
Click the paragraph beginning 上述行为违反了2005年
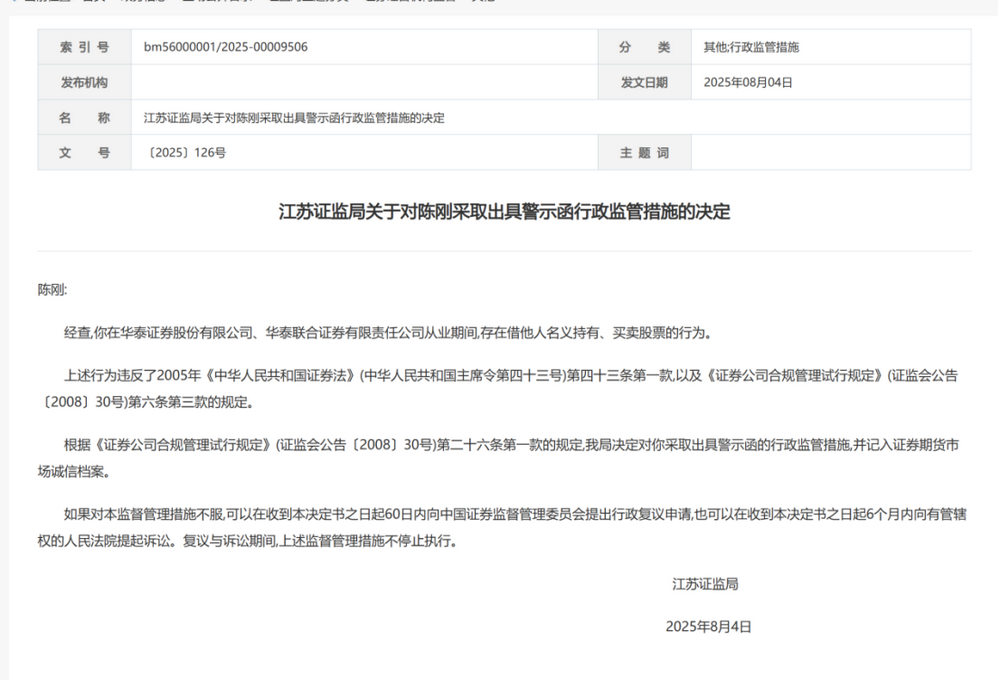click(x=498, y=389)
